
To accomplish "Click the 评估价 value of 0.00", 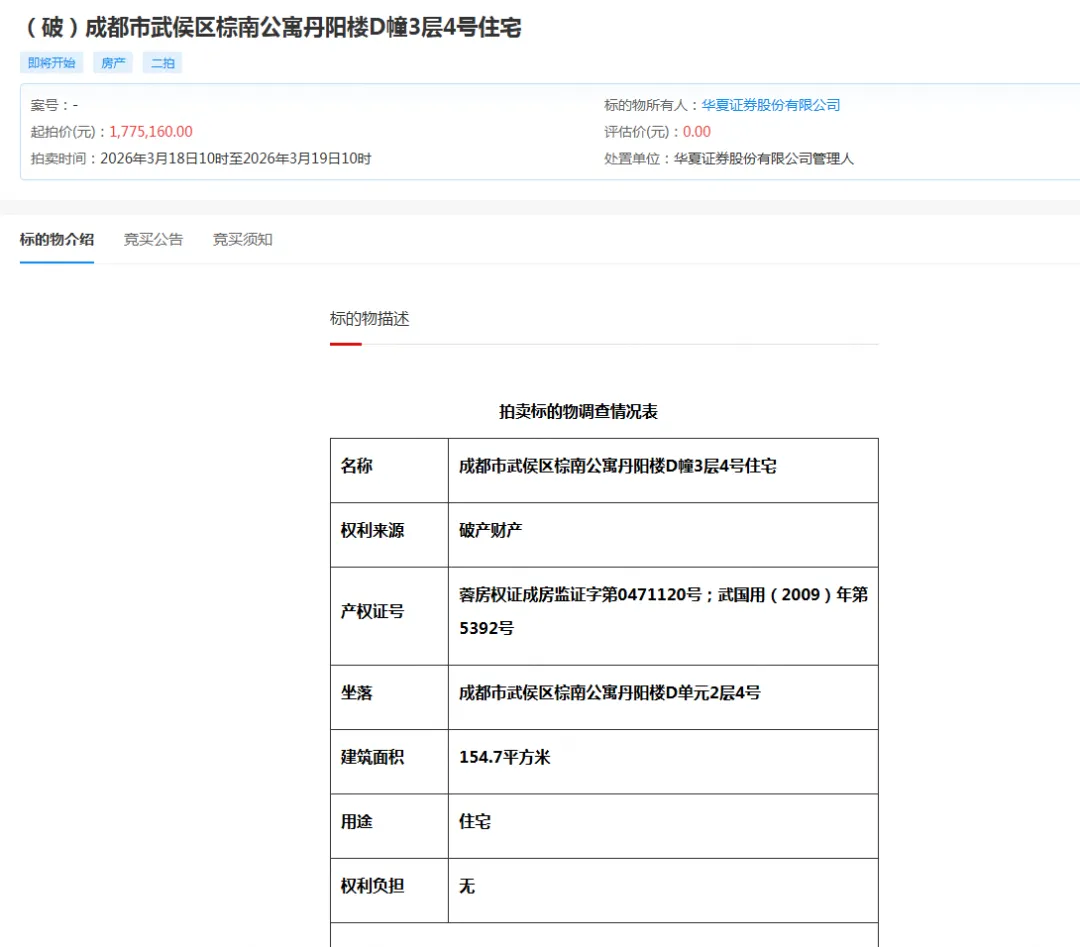I will (697, 131).
